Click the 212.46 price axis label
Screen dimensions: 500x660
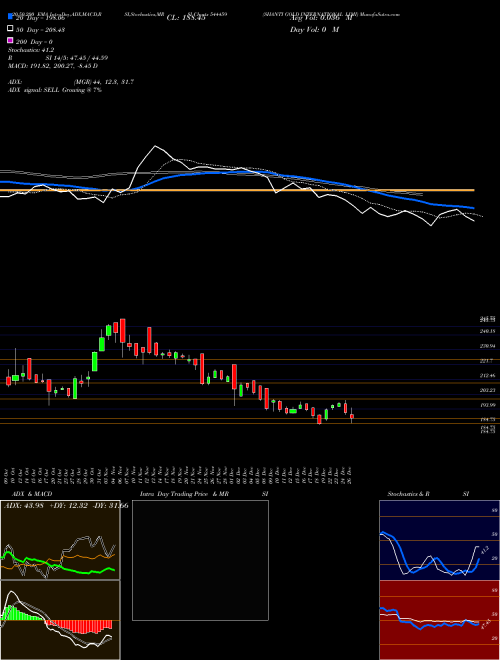tap(487, 375)
